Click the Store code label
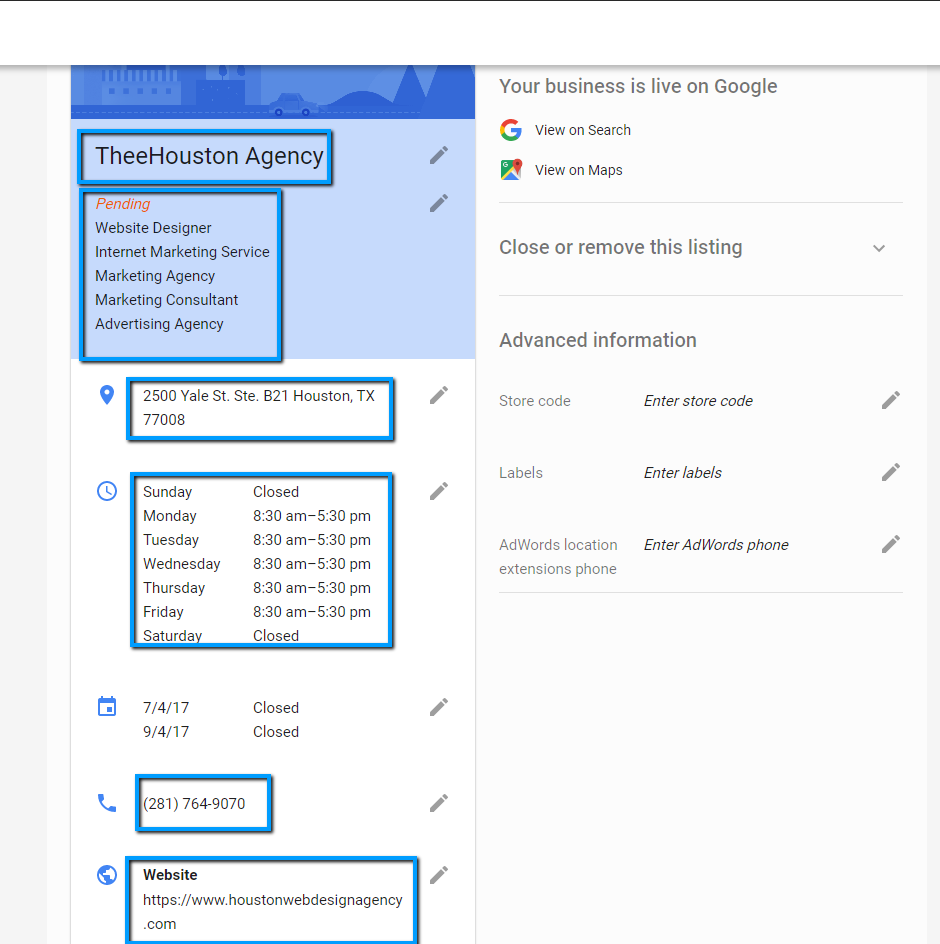Image resolution: width=940 pixels, height=944 pixels. pos(535,401)
